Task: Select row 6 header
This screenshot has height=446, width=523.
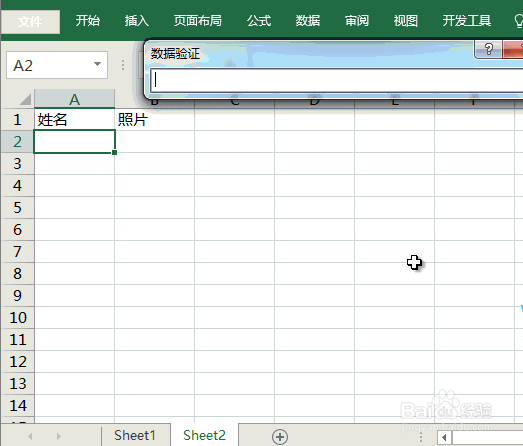Action: 17,230
